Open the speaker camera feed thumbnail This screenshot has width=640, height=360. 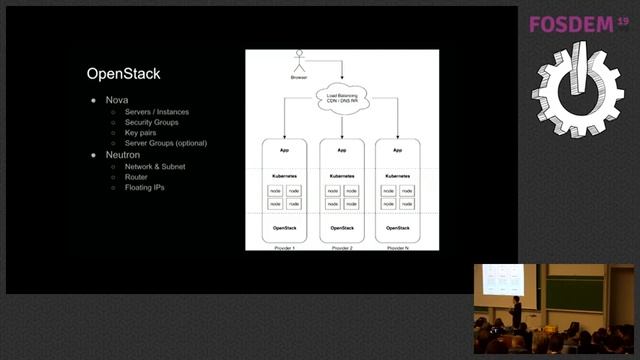(554, 309)
